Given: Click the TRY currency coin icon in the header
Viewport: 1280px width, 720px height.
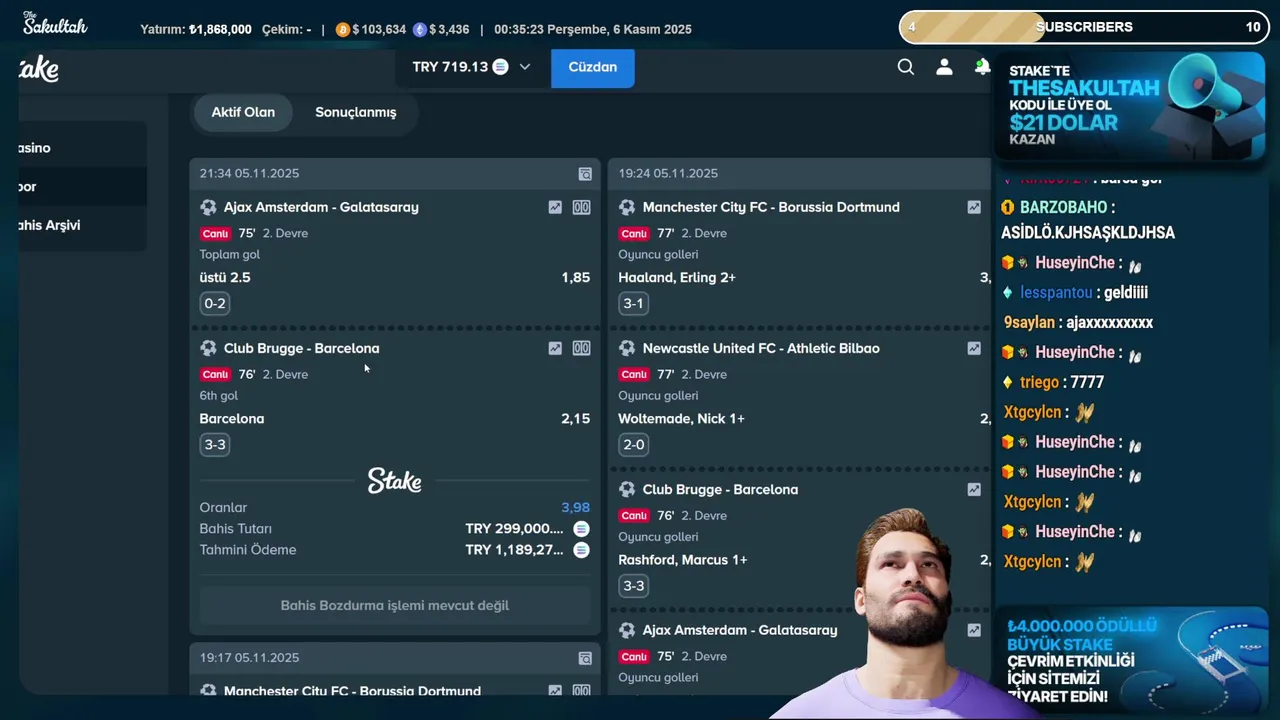Looking at the screenshot, I should click(x=500, y=67).
